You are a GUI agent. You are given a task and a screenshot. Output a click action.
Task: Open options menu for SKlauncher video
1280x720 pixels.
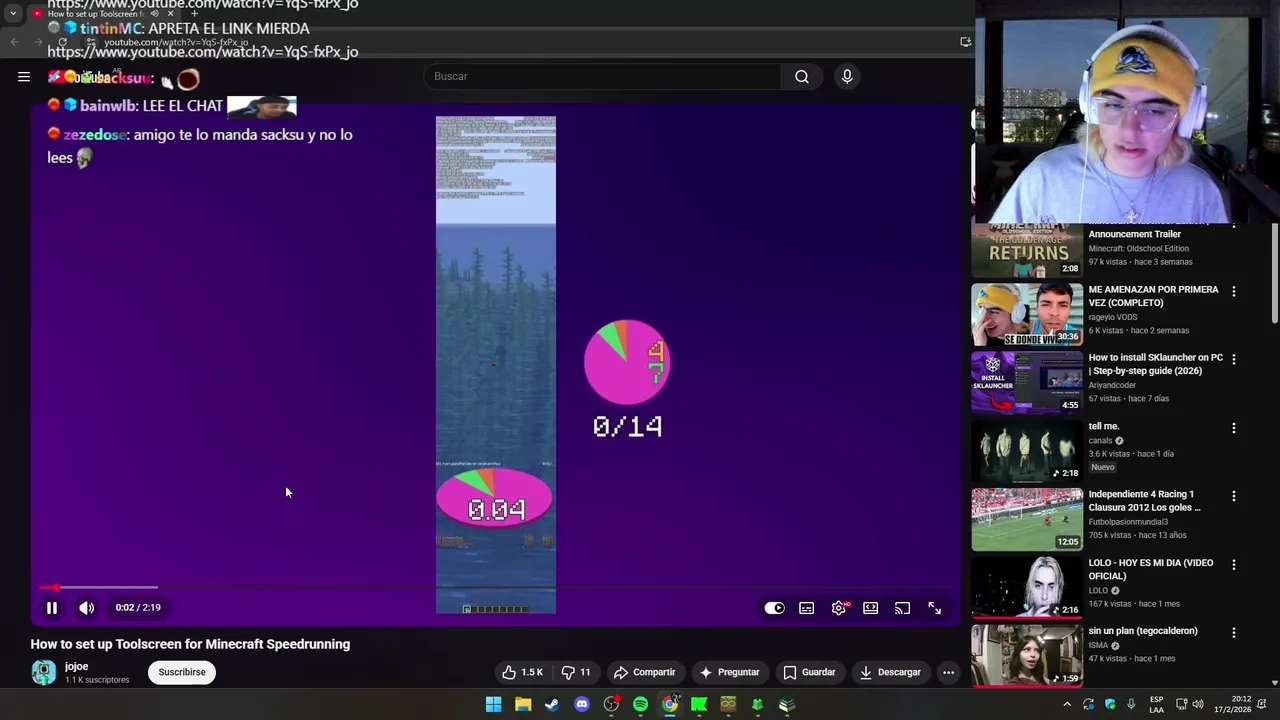tap(1233, 359)
